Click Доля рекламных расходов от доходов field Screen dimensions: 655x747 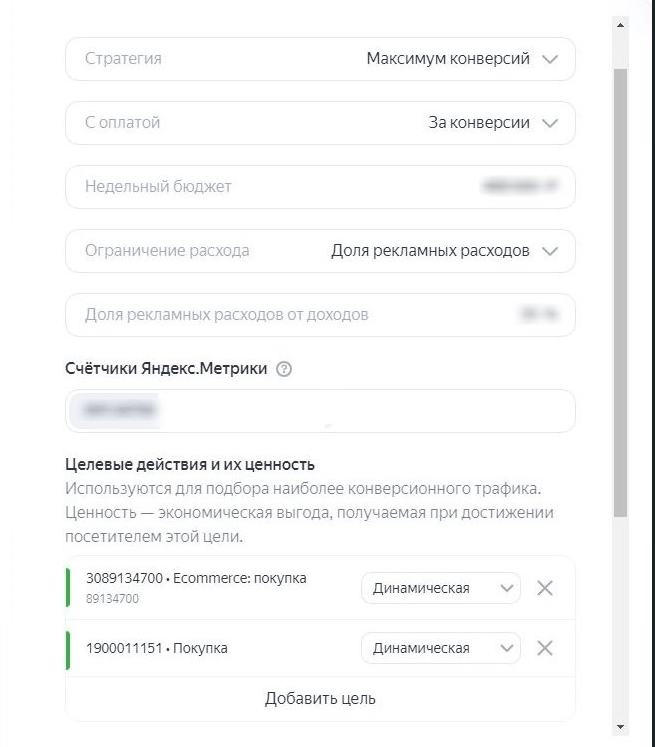320,315
